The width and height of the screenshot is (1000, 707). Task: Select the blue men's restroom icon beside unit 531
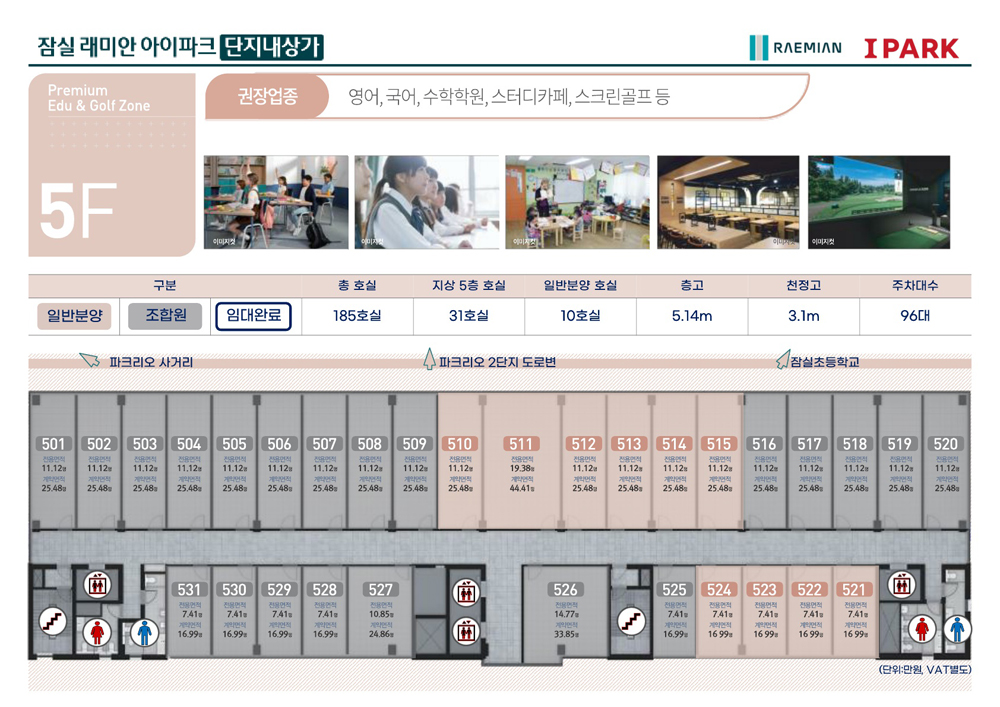(145, 632)
